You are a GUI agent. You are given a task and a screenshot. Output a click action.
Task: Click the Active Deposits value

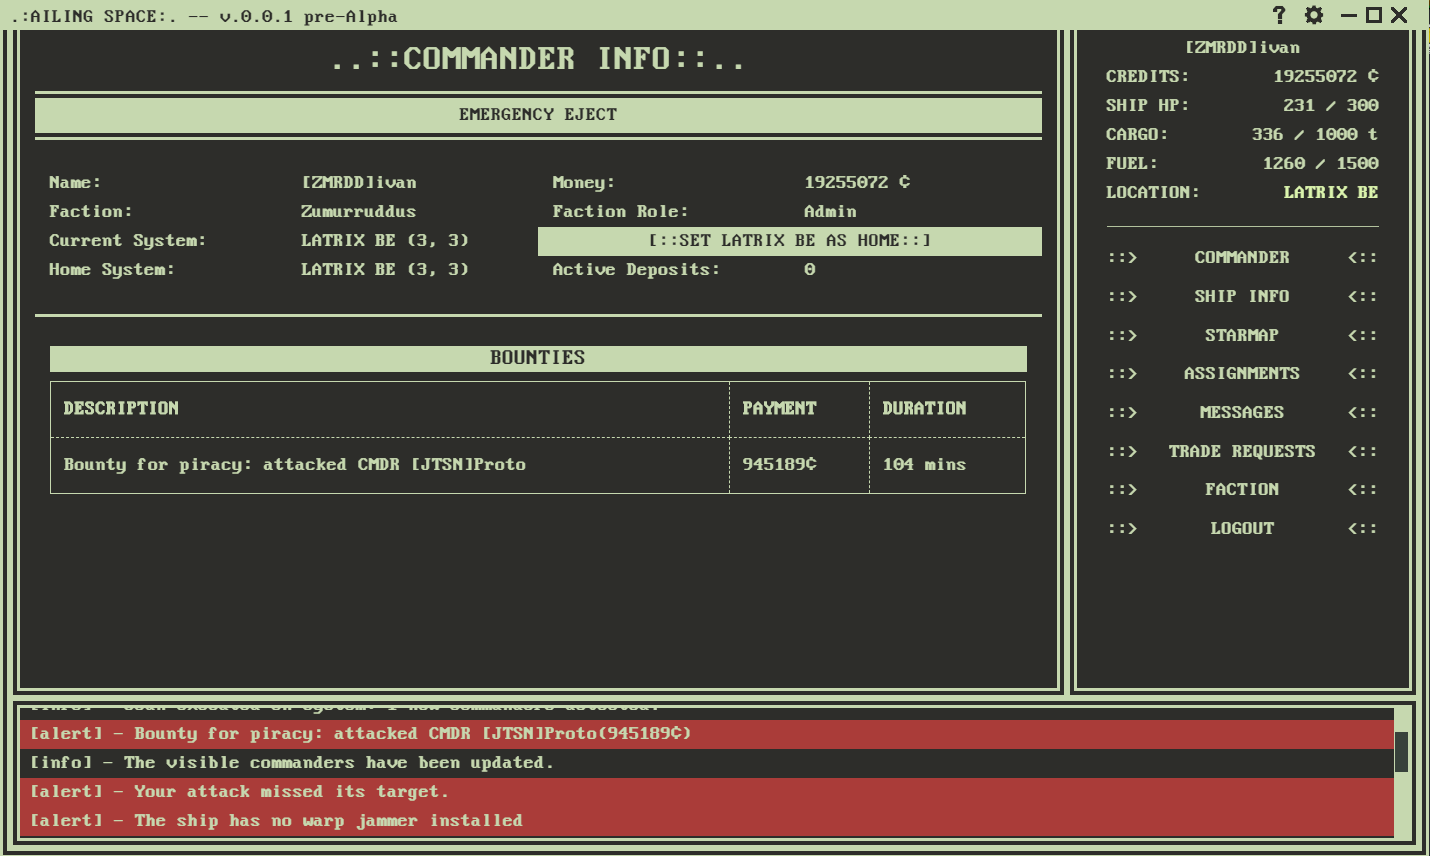[809, 269]
